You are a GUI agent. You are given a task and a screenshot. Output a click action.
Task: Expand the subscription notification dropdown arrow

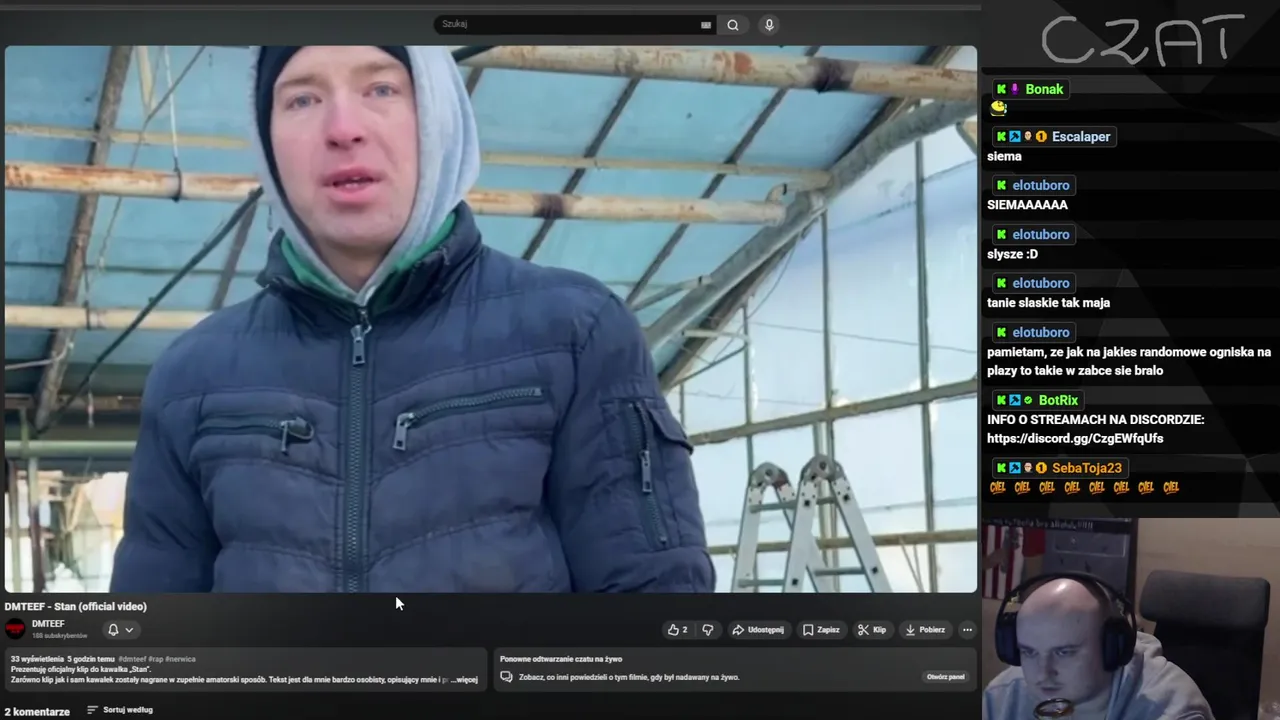pyautogui.click(x=129, y=630)
